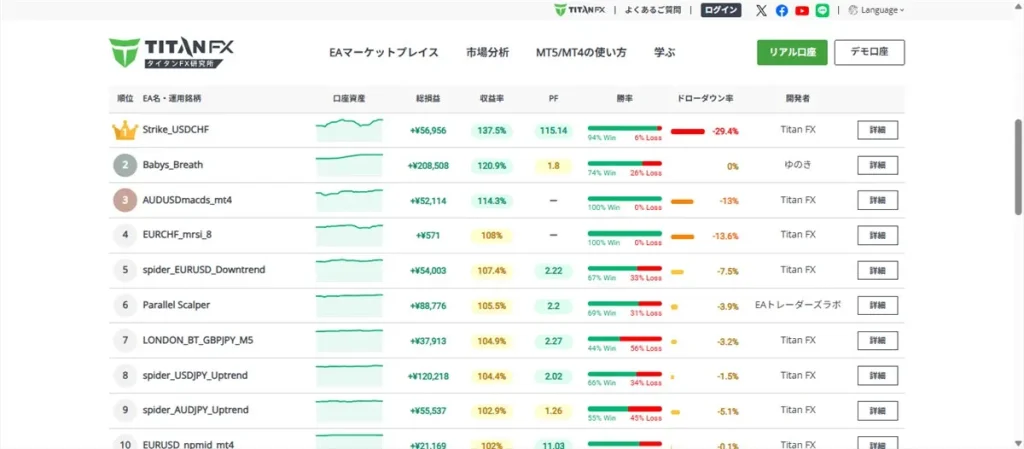Open the 学ぶ menu
The image size is (1024, 449).
point(664,53)
